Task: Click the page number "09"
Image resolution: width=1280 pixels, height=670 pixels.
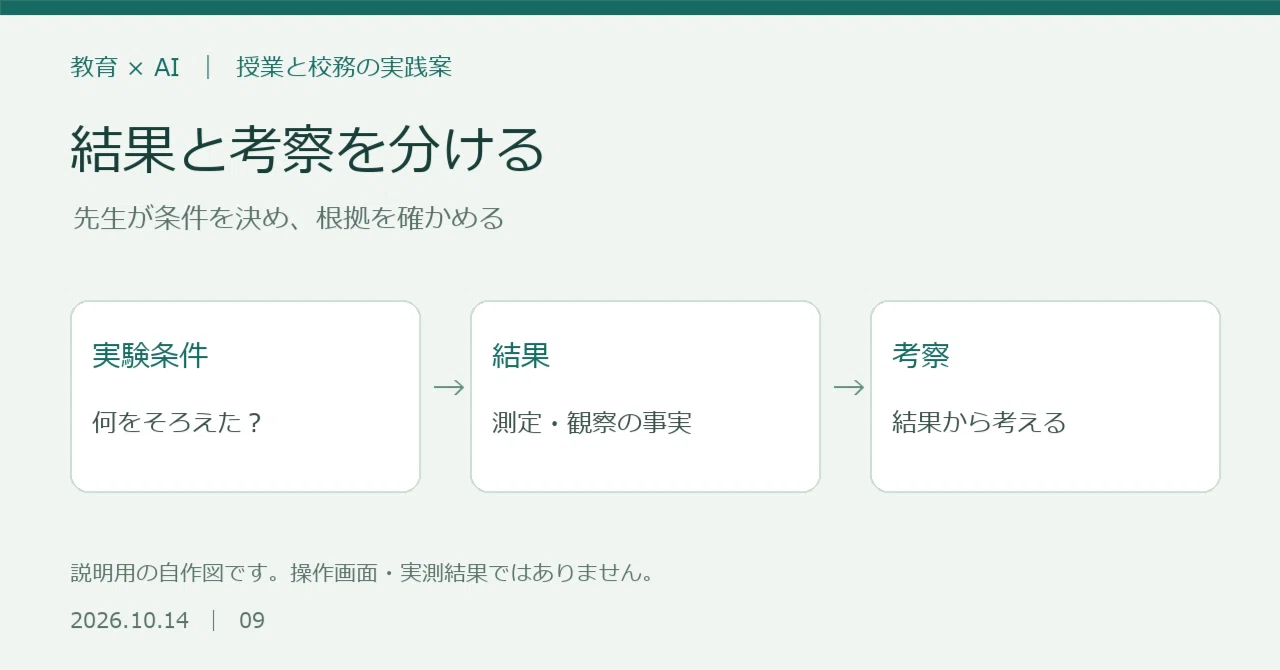Action: [x=252, y=620]
